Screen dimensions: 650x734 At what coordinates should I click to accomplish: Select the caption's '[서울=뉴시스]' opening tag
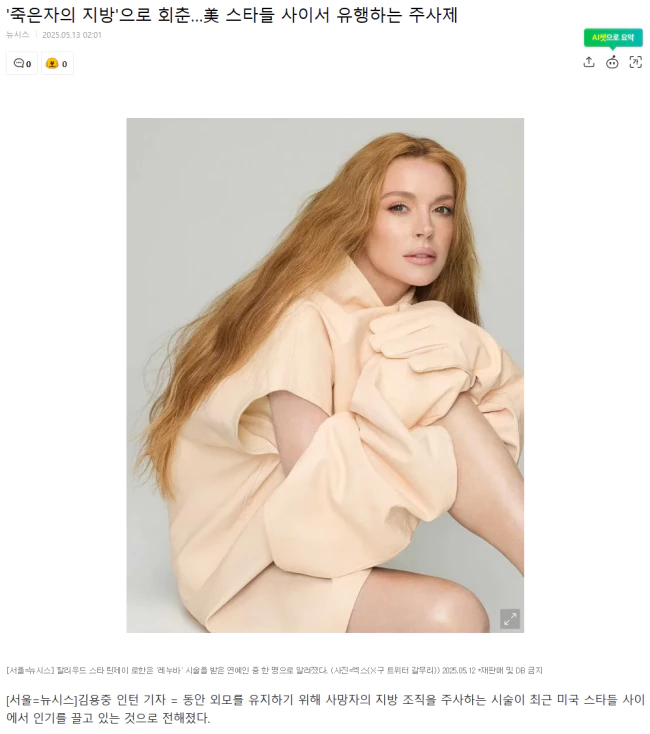[x=30, y=670]
